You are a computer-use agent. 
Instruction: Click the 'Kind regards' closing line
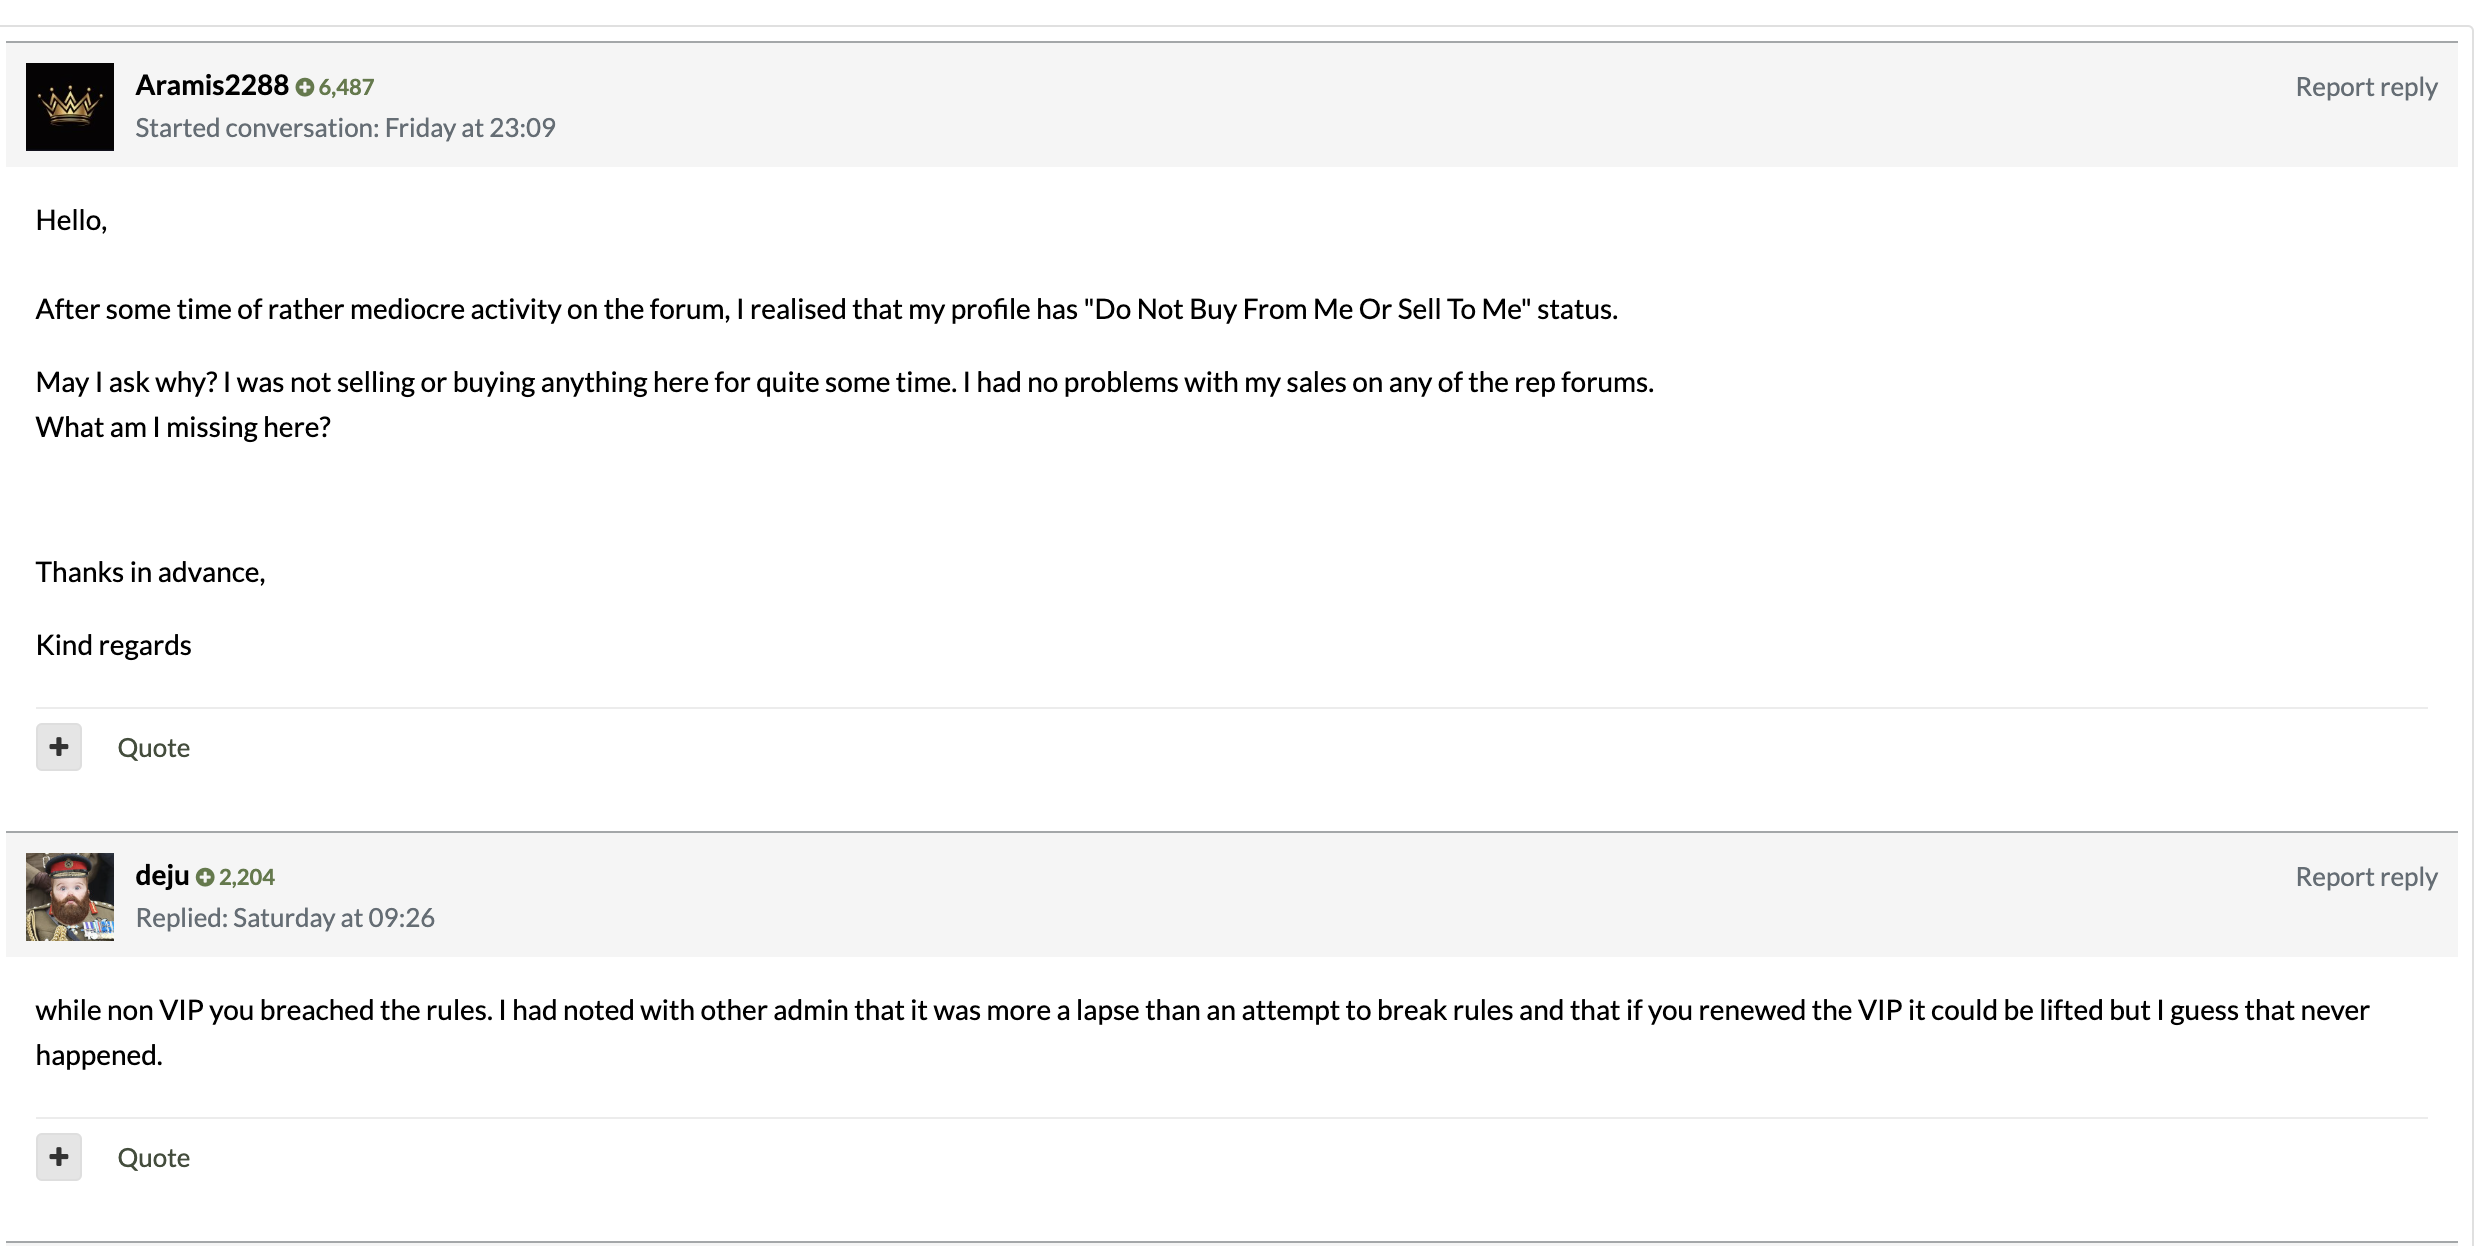click(x=114, y=645)
